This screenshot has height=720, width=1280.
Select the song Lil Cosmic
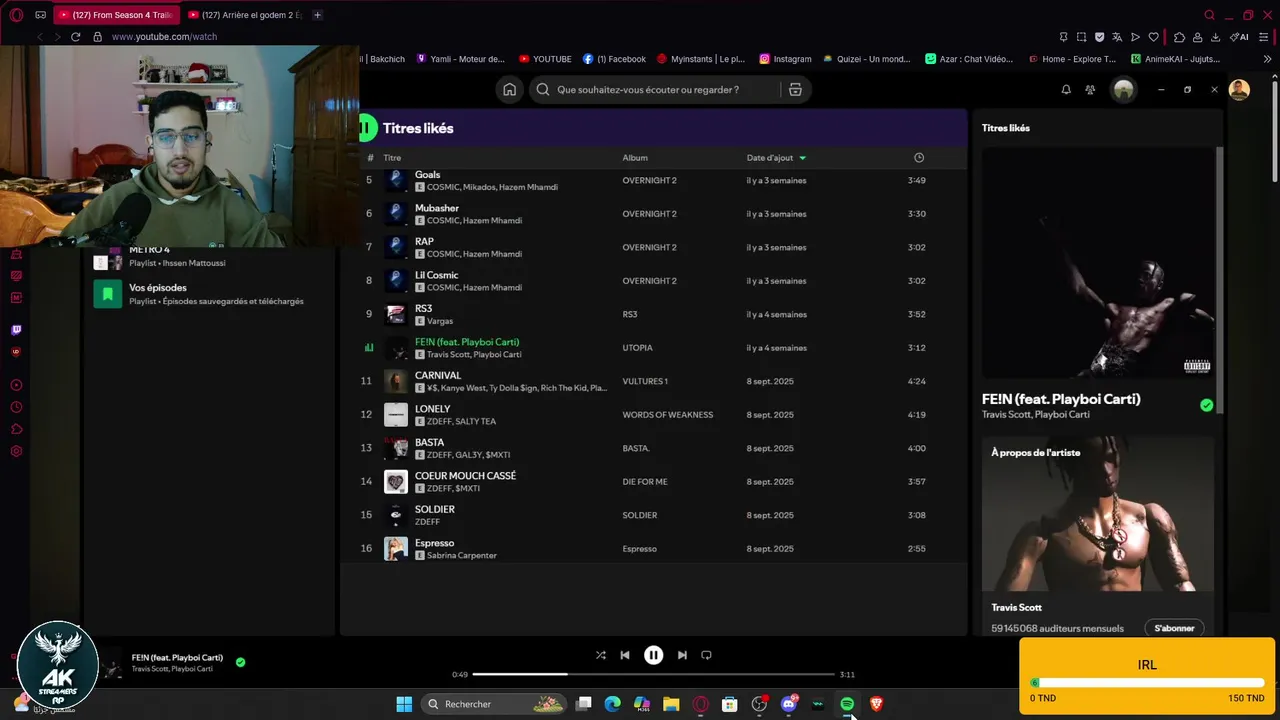point(436,275)
